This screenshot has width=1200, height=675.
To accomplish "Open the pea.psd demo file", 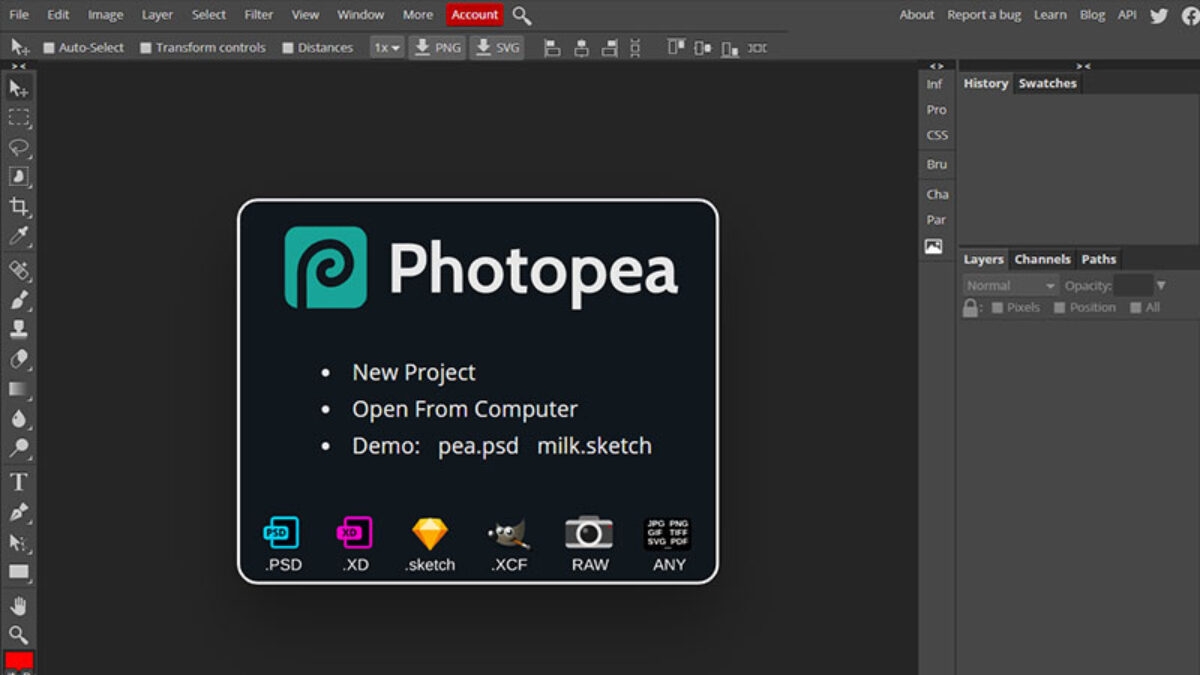I will click(478, 446).
